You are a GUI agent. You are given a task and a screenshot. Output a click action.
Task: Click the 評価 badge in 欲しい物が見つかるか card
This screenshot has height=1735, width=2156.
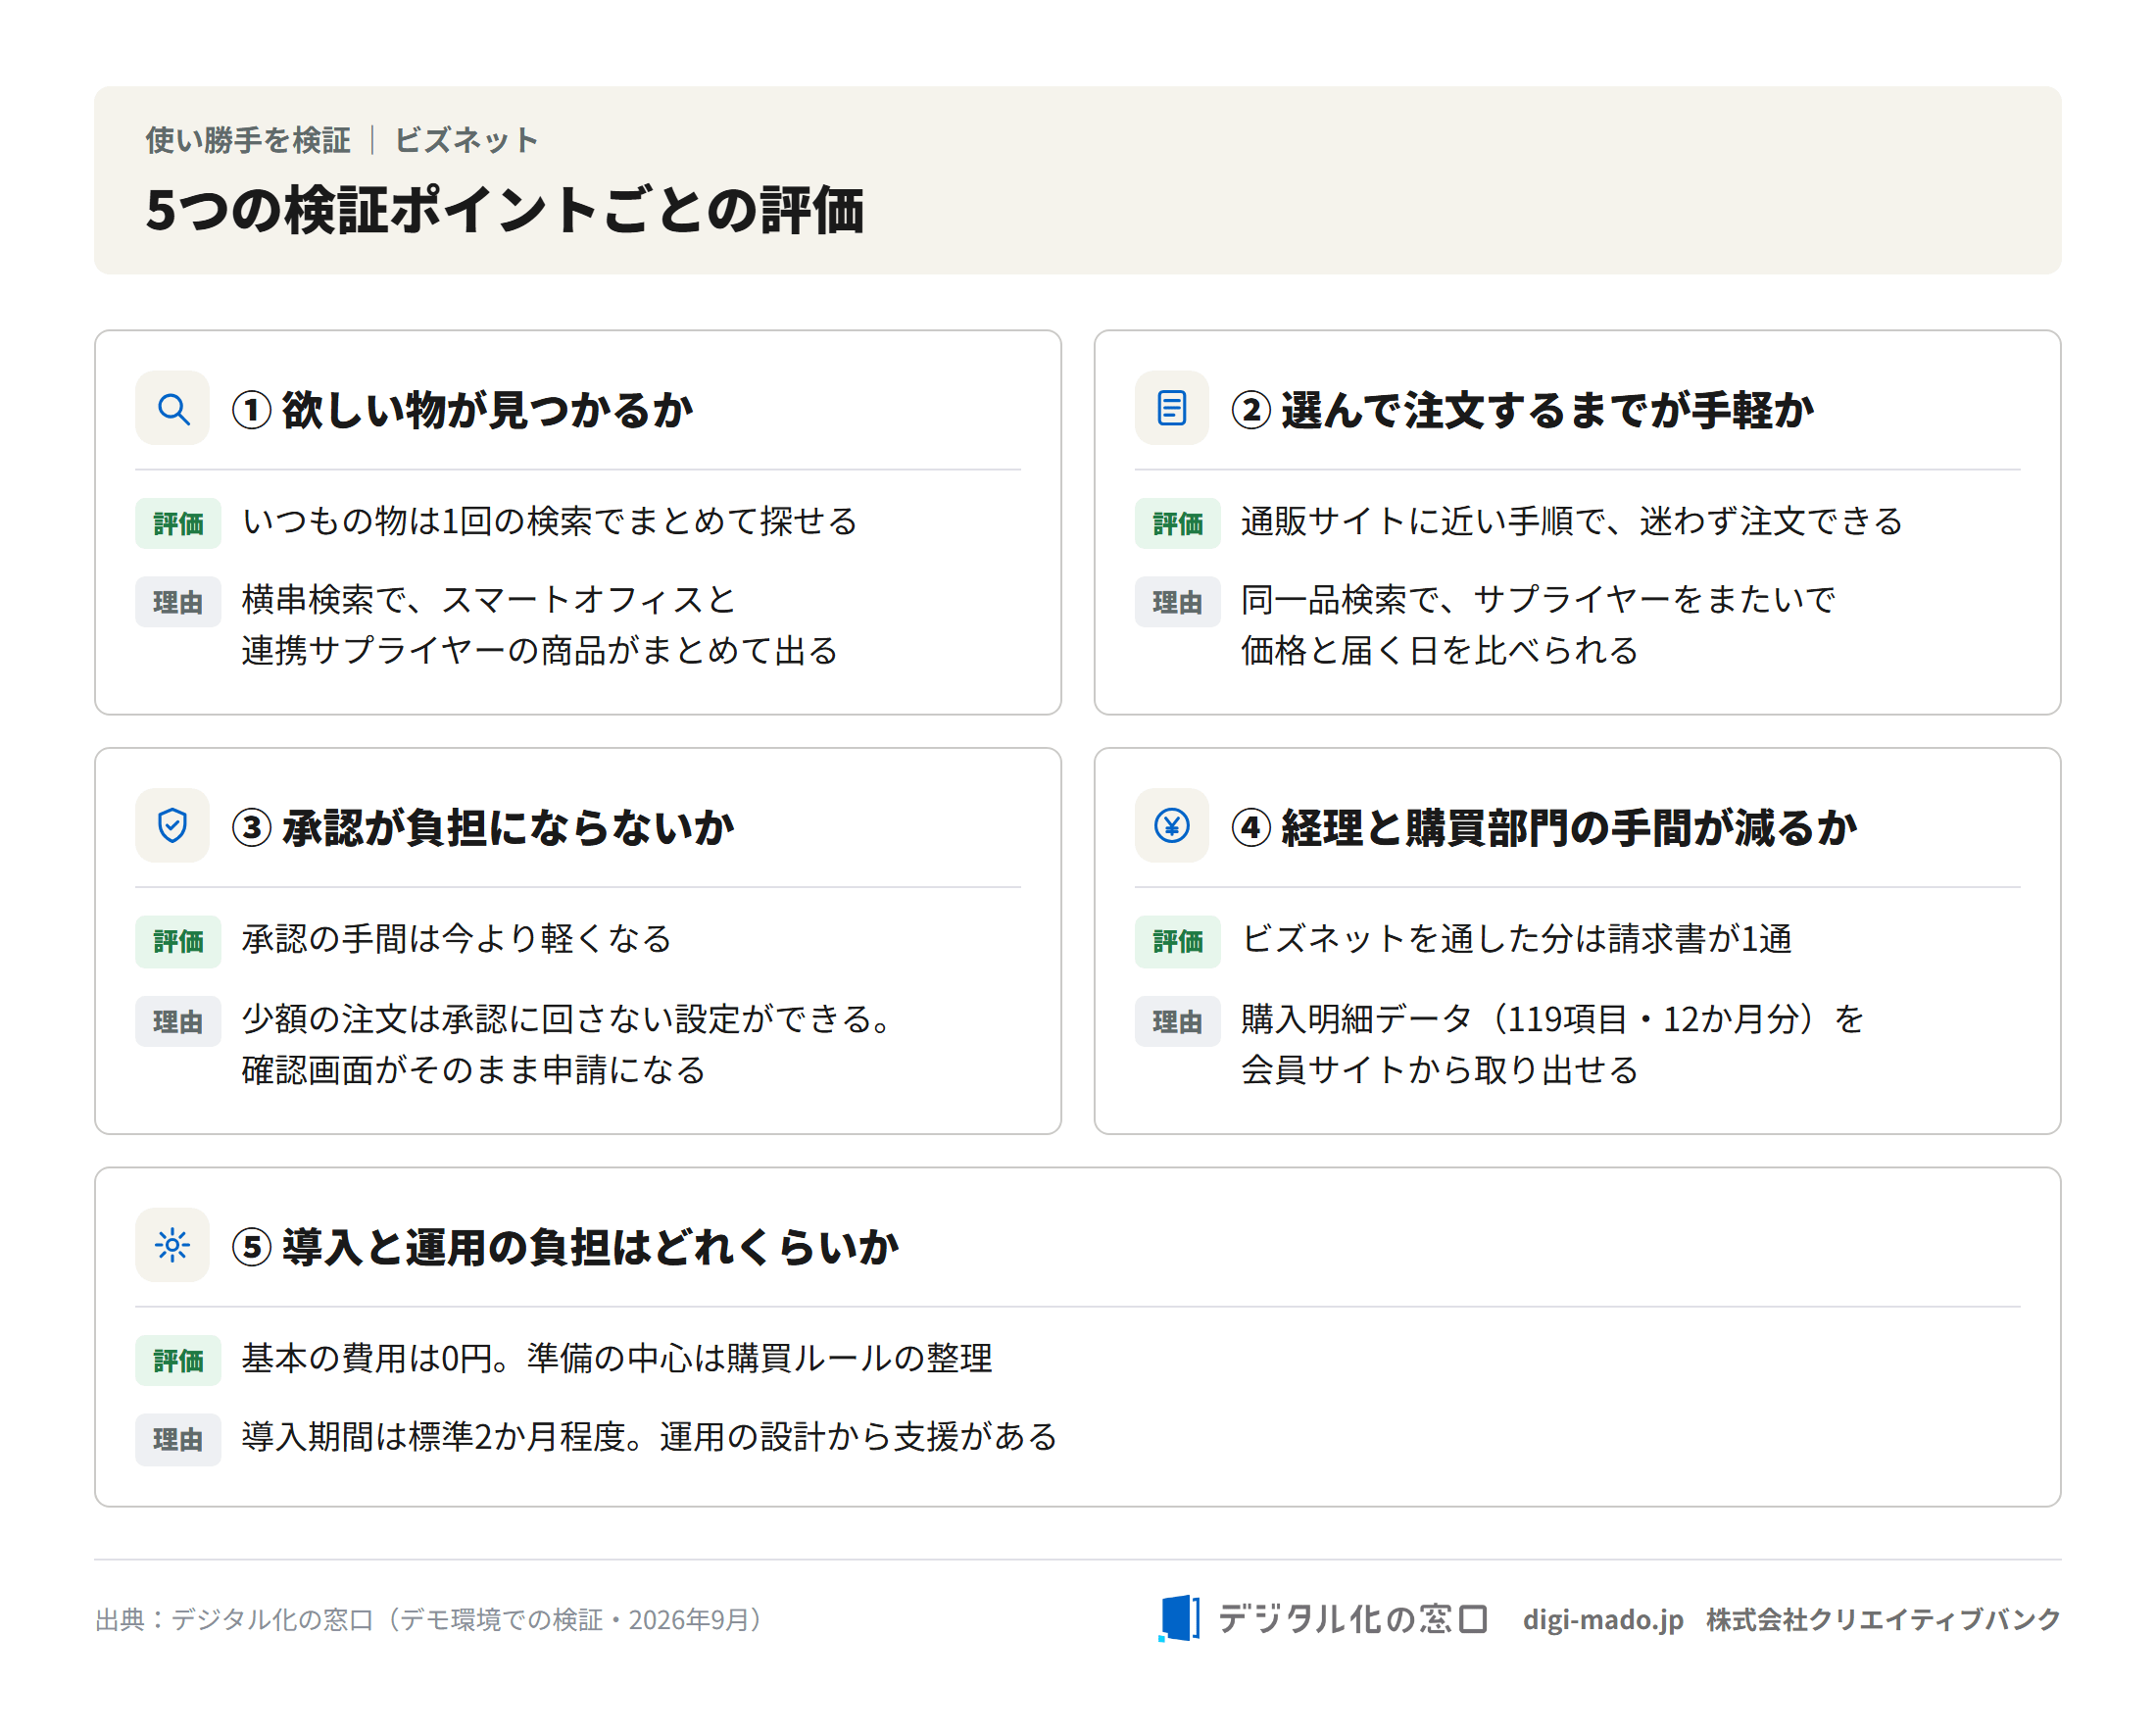coord(178,523)
